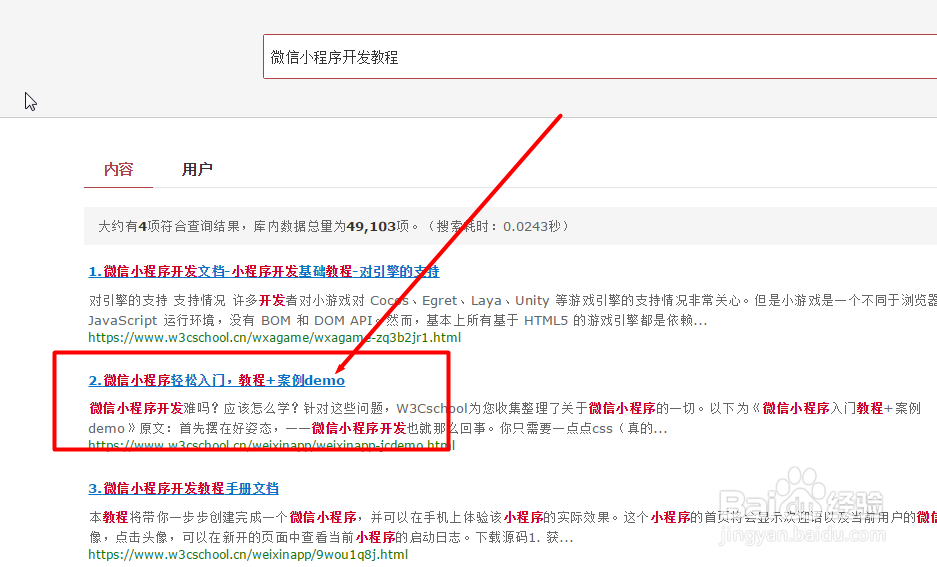Click the snippet starting 微信小程序开发难吗
The width and height of the screenshot is (937, 567).
(505, 418)
